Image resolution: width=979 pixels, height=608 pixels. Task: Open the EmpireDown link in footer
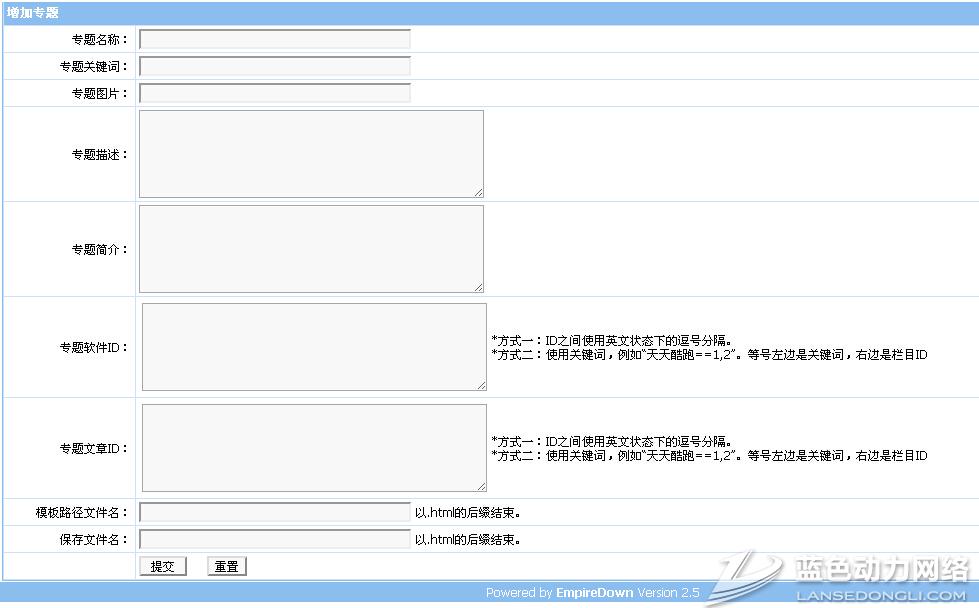pyautogui.click(x=594, y=593)
